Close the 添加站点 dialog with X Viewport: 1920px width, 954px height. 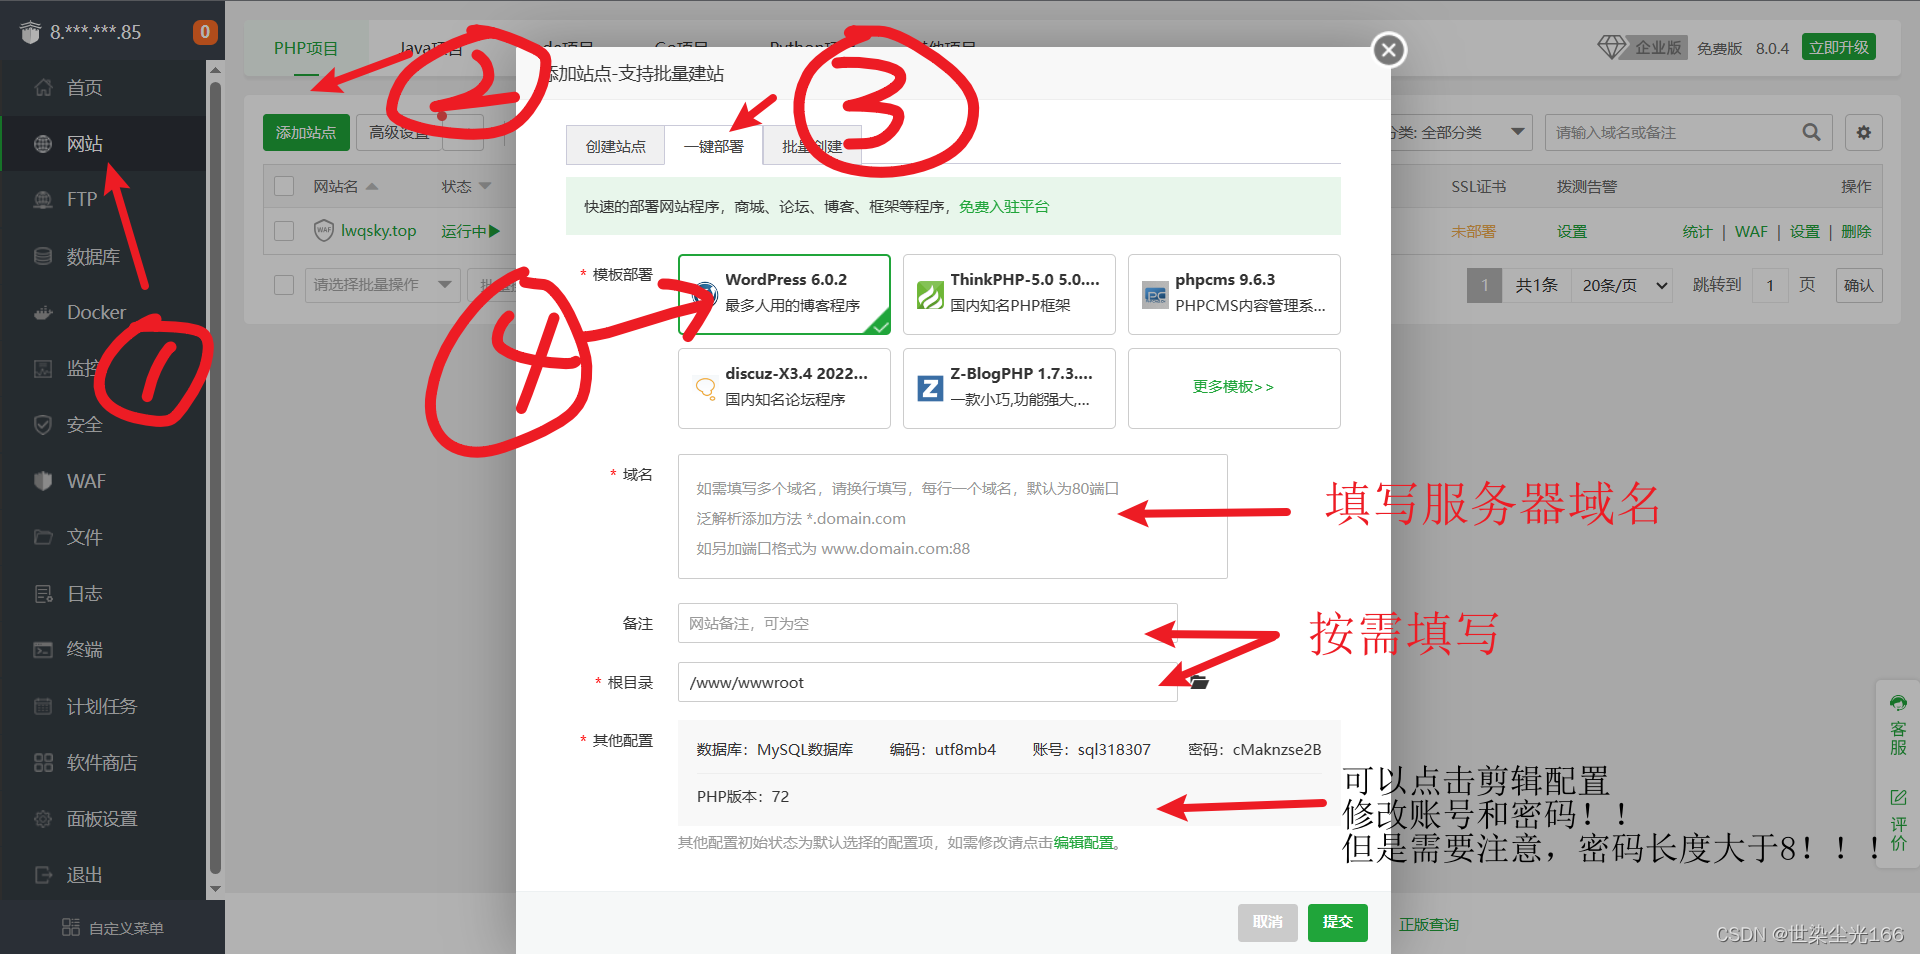tap(1389, 49)
